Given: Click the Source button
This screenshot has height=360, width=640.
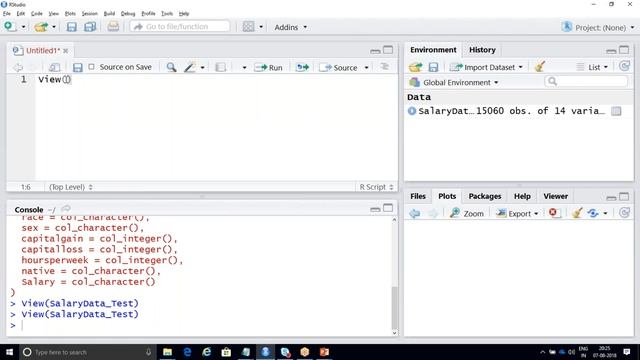Looking at the screenshot, I should (x=338, y=68).
